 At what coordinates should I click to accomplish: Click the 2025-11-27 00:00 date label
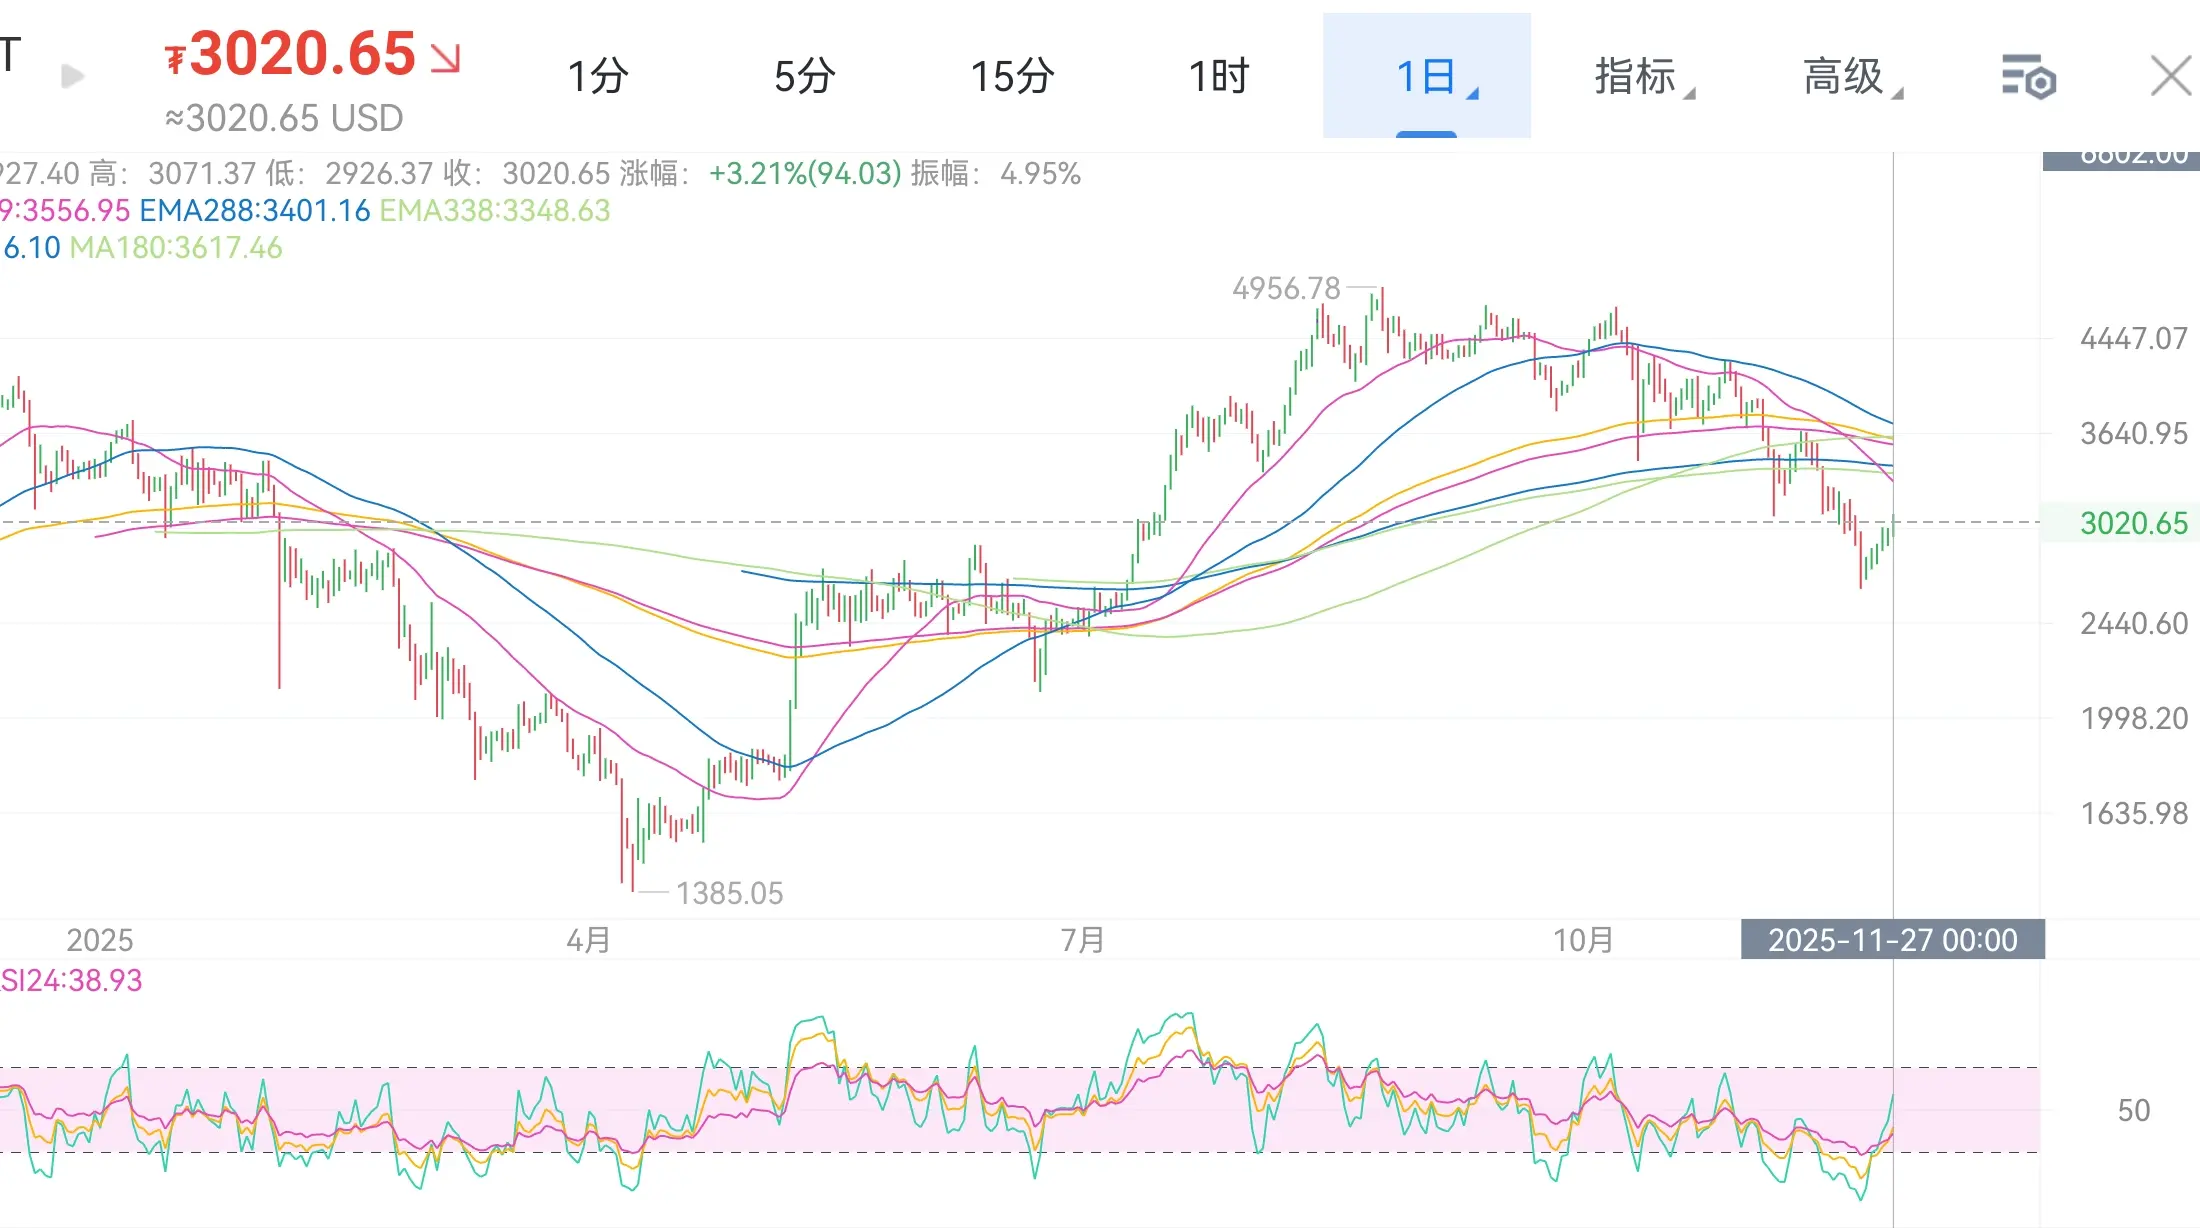pyautogui.click(x=1892, y=940)
